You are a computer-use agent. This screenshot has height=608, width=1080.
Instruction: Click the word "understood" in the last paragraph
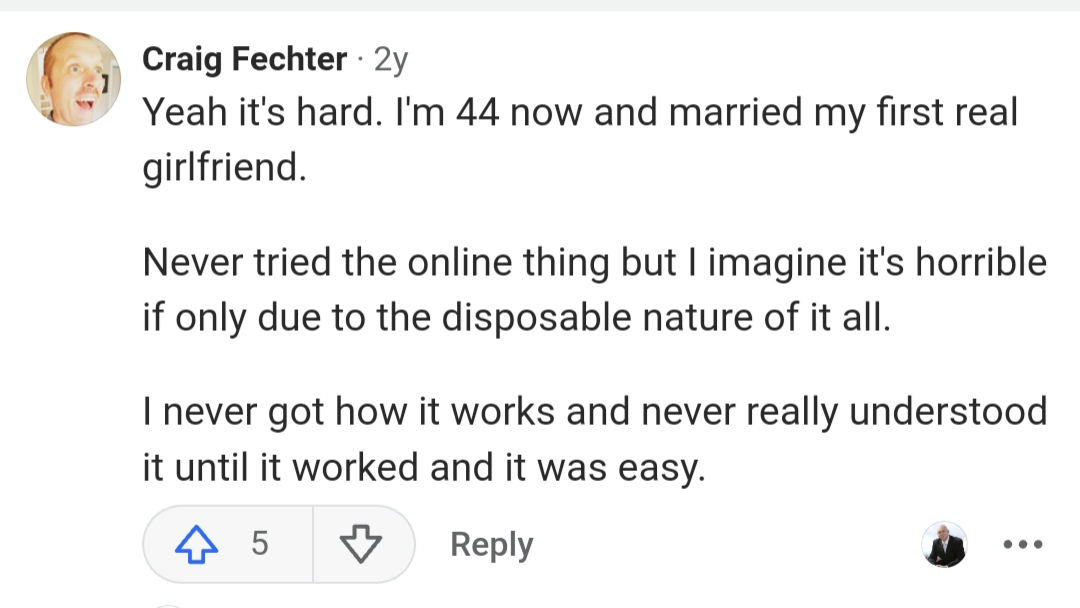[948, 412]
